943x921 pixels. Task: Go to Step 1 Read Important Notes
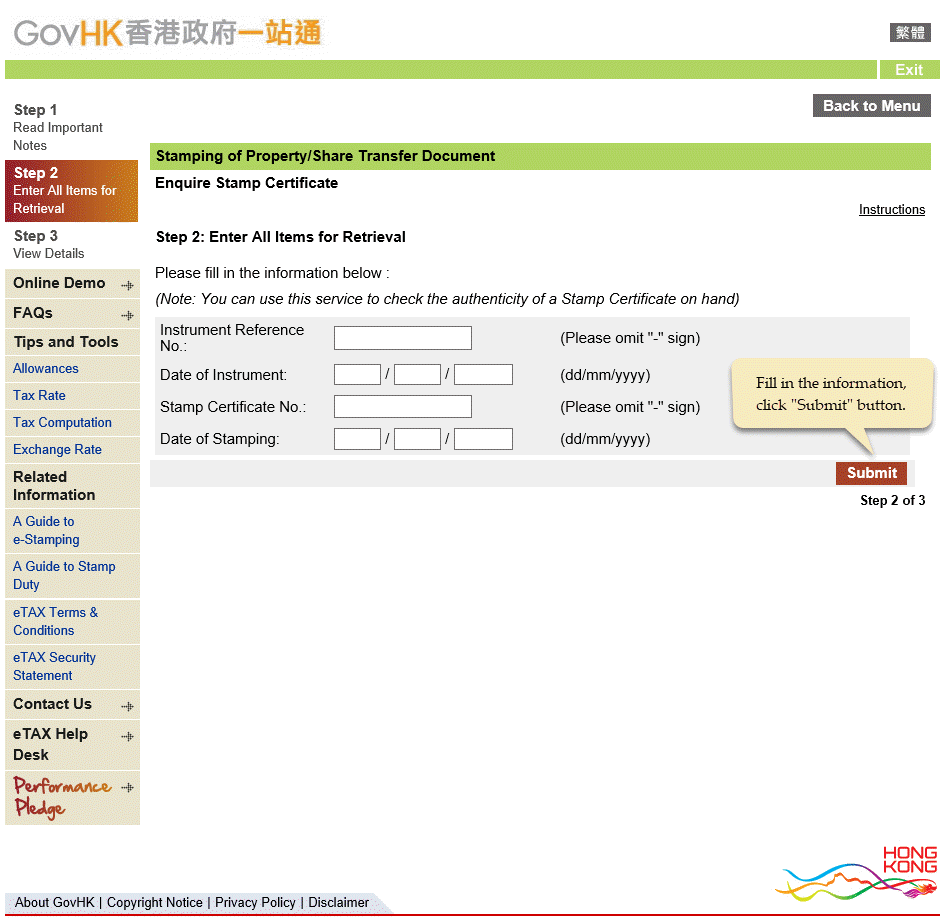click(57, 127)
